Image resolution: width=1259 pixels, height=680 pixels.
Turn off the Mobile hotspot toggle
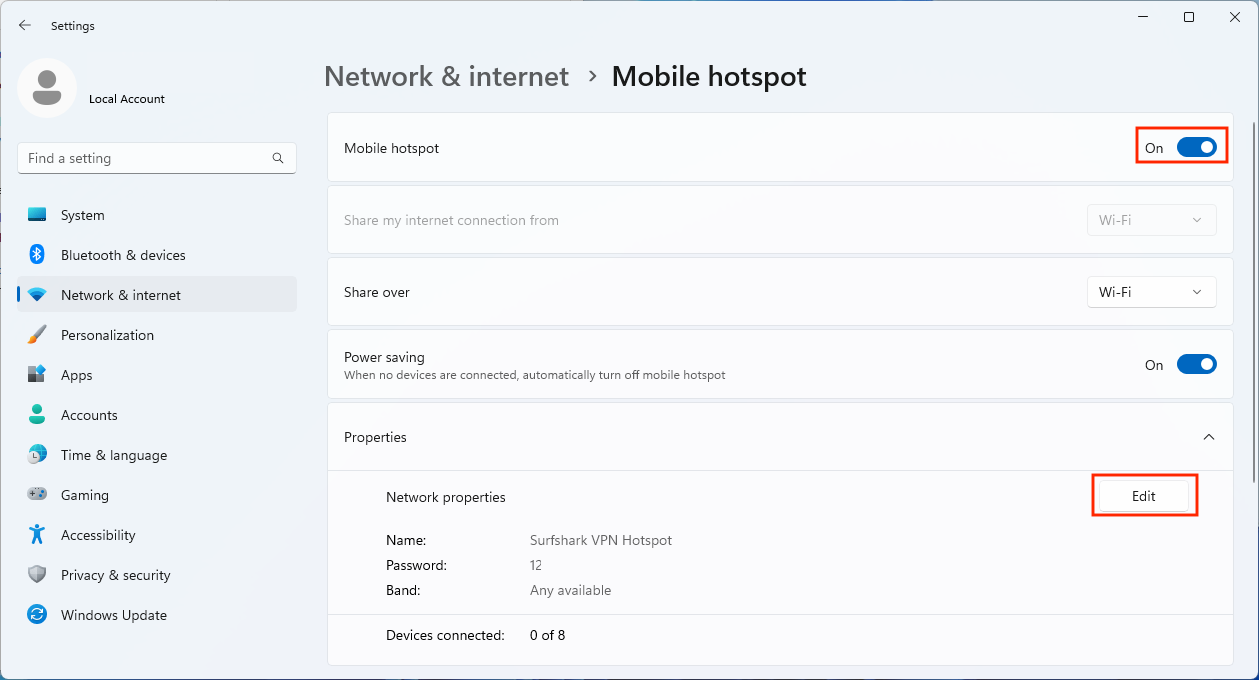pyautogui.click(x=1196, y=148)
